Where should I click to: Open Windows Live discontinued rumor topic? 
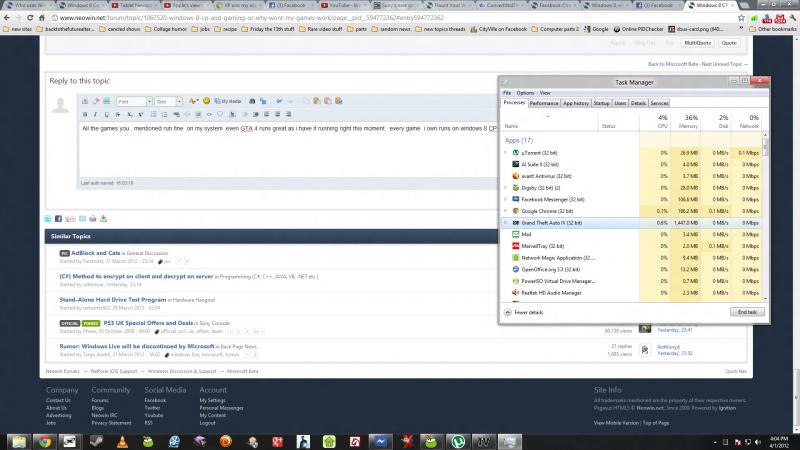(x=137, y=346)
